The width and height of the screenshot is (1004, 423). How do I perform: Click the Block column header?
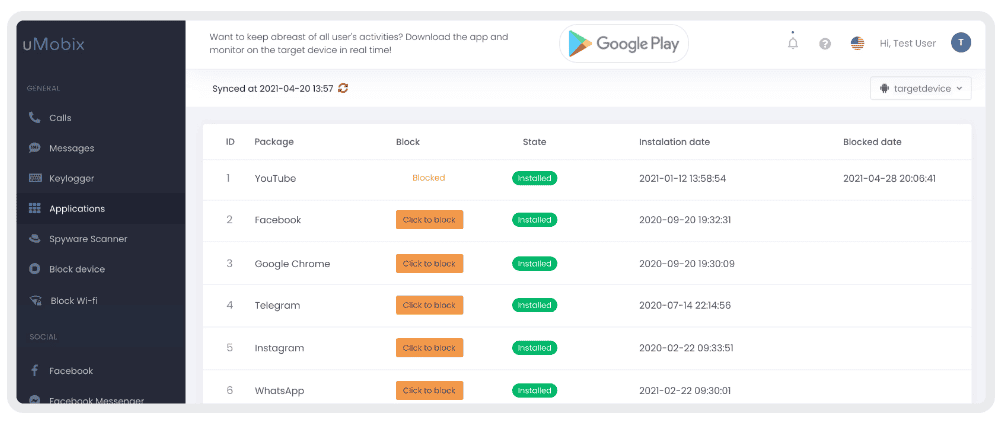408,142
